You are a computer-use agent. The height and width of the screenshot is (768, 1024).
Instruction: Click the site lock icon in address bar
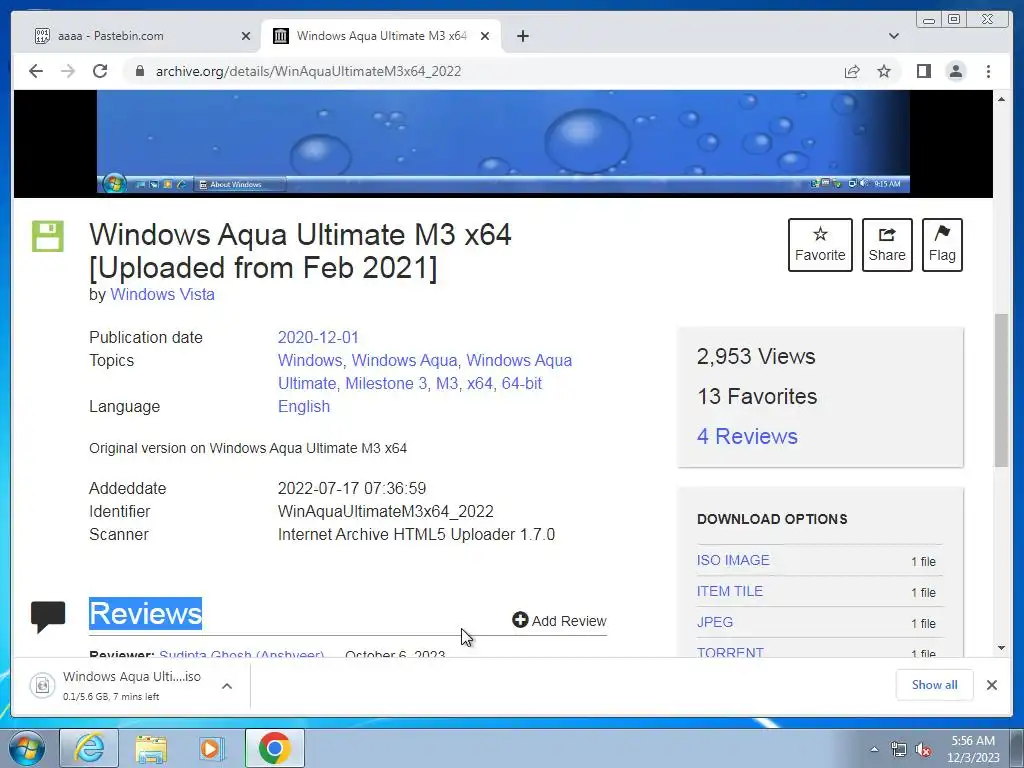click(x=139, y=71)
